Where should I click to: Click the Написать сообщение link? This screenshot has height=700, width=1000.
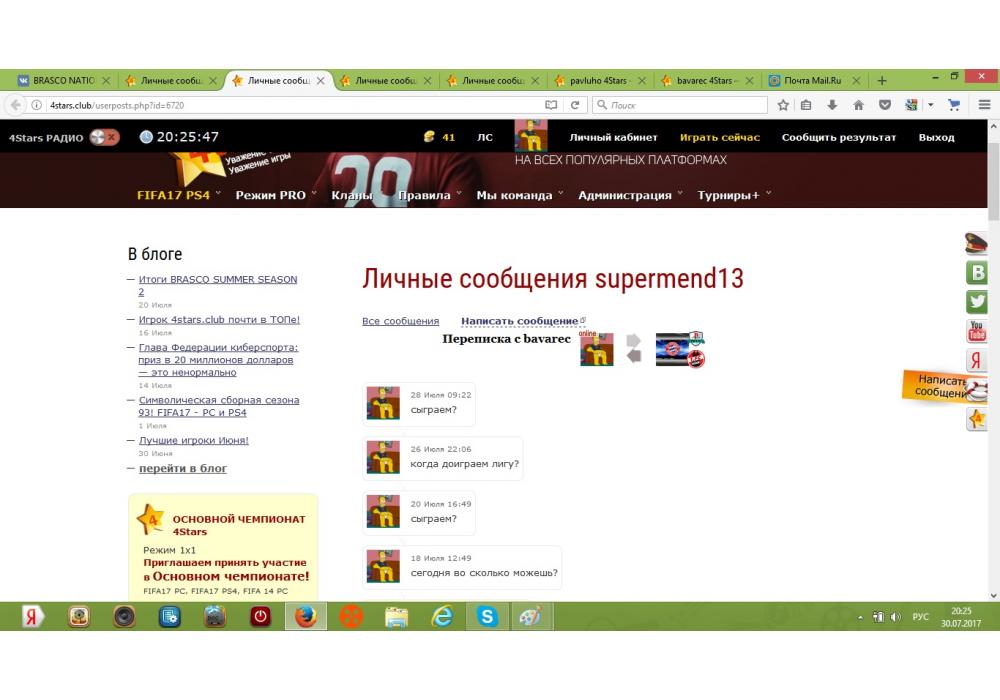tap(520, 321)
